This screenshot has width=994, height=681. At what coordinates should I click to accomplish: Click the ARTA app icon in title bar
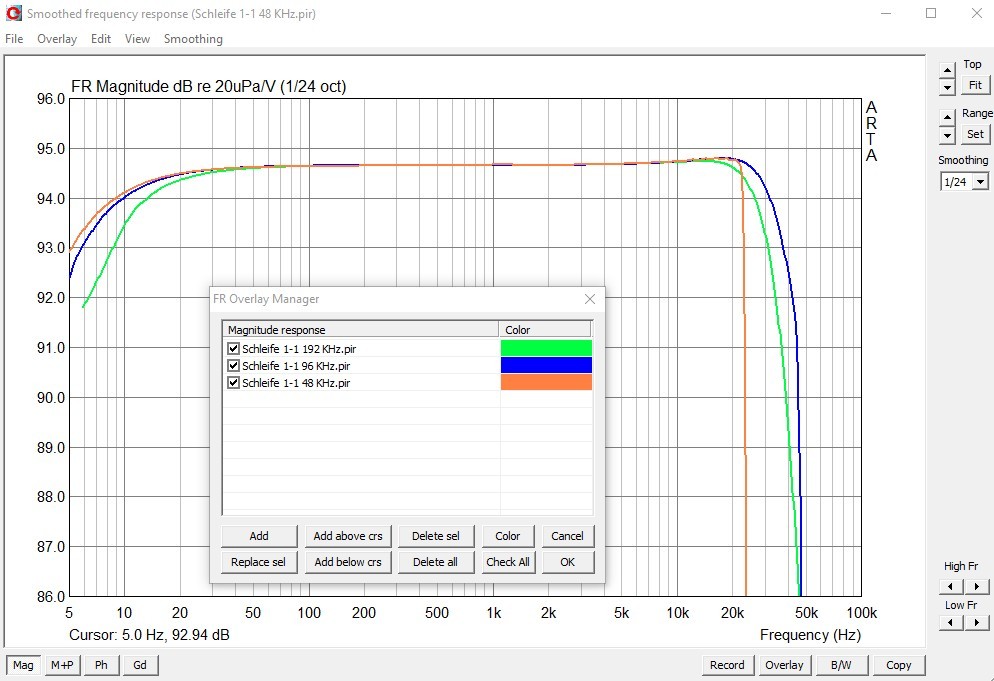pyautogui.click(x=13, y=13)
